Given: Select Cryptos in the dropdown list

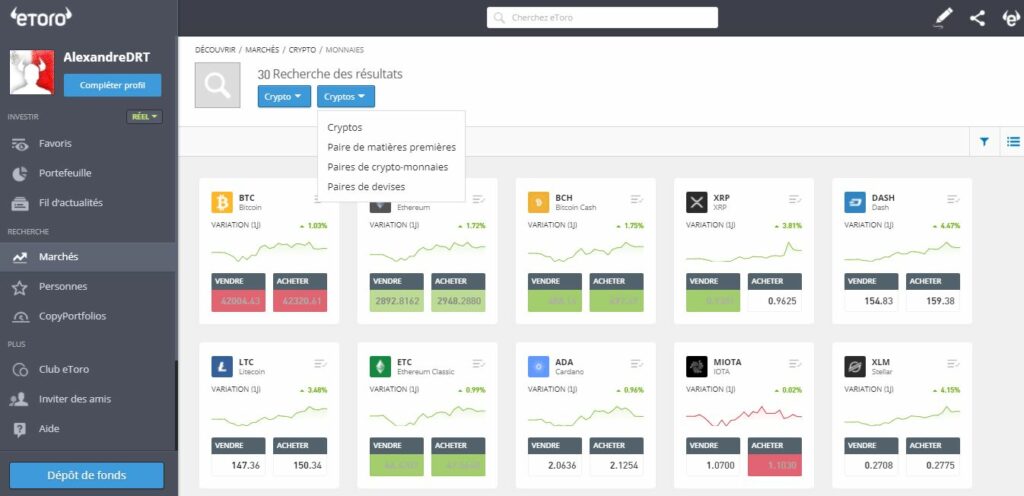Looking at the screenshot, I should click(345, 128).
